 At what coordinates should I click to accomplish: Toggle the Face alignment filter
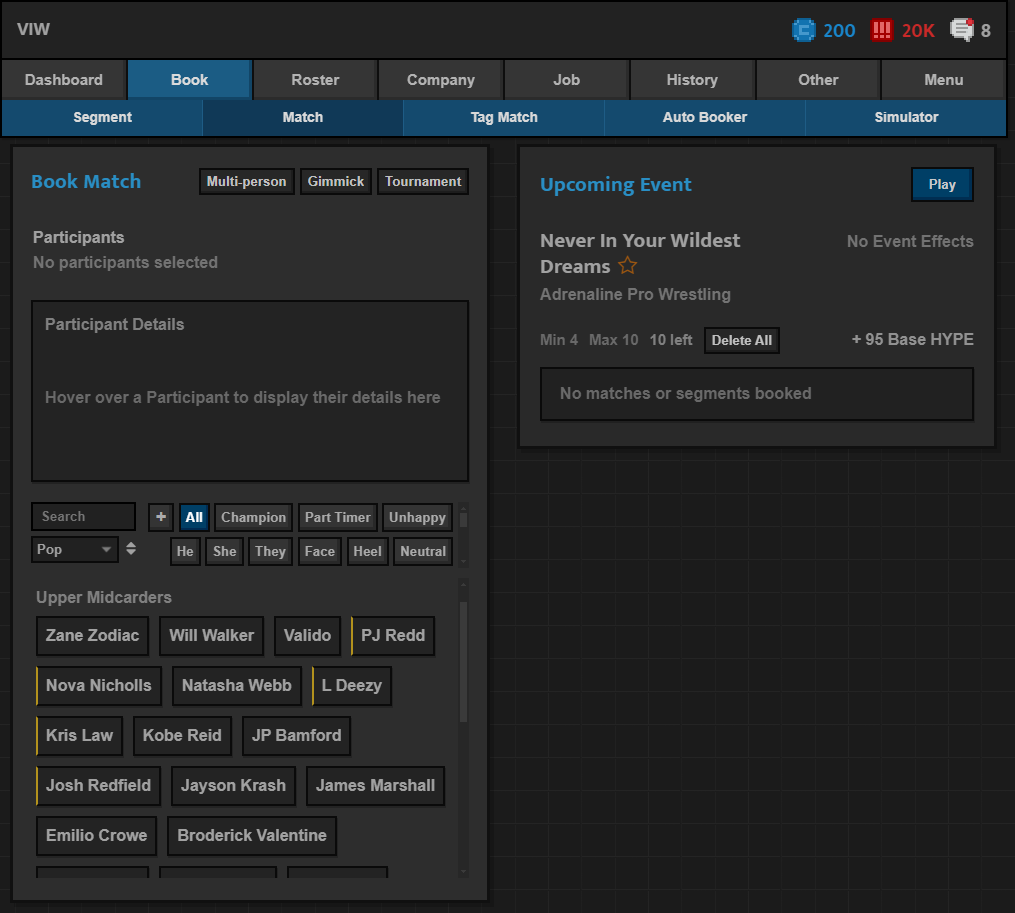(320, 552)
